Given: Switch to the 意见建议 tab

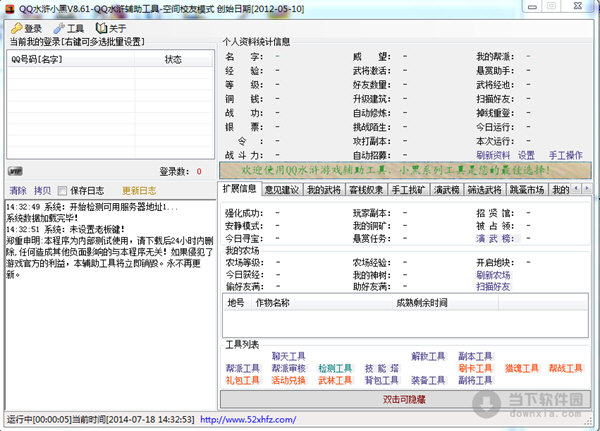Looking at the screenshot, I should point(282,190).
